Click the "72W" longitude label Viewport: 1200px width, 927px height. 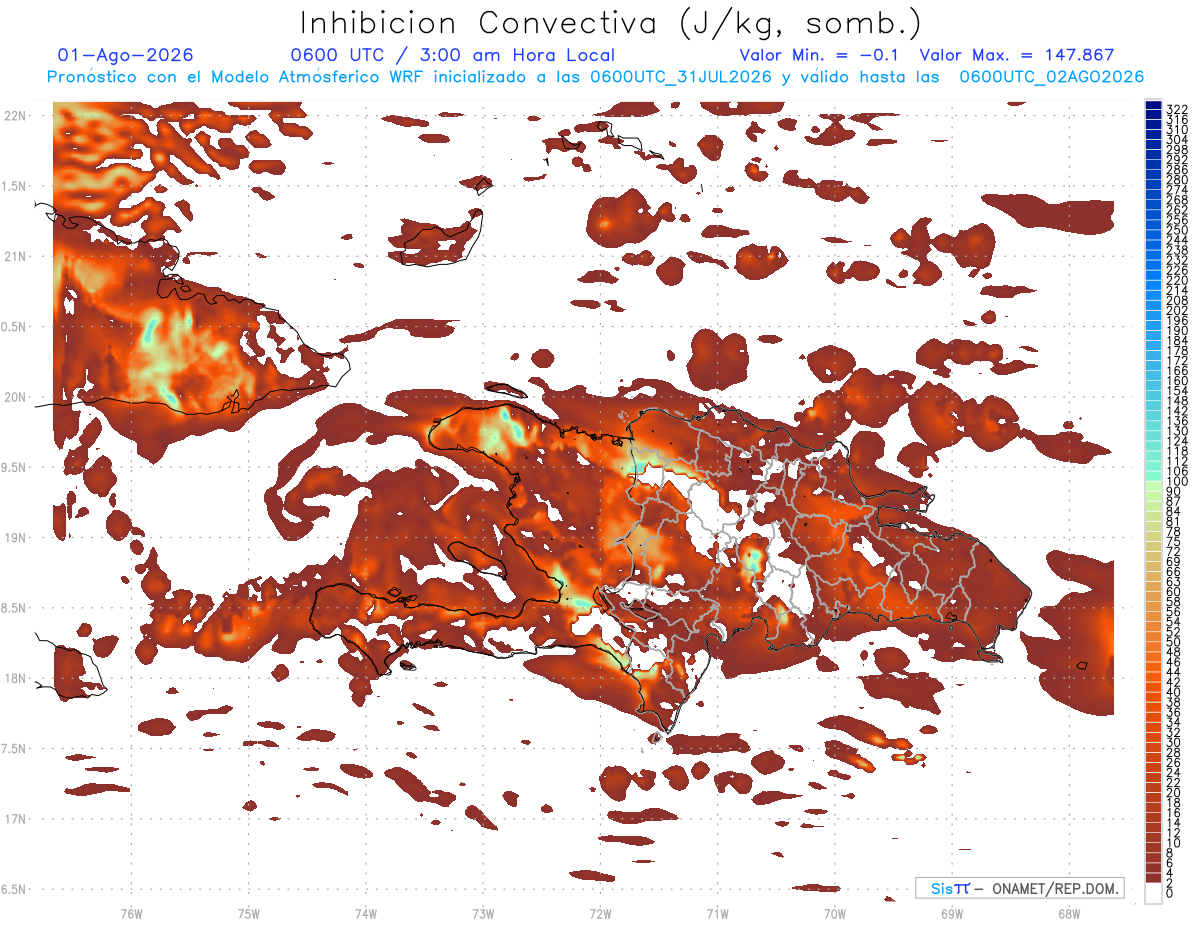pos(600,913)
